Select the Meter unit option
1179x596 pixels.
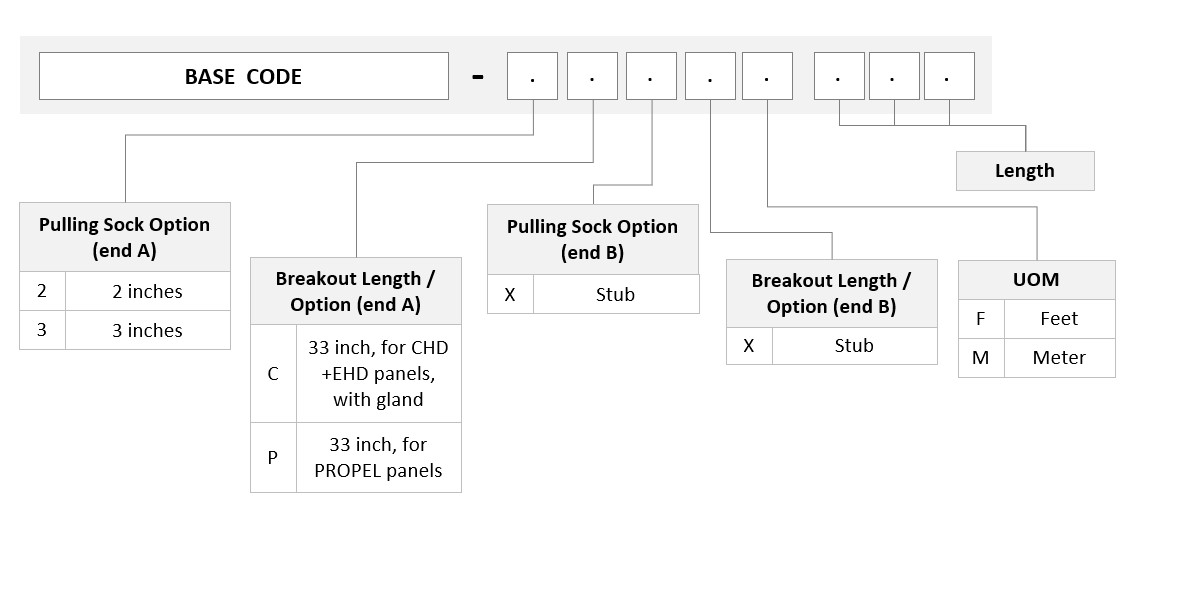click(x=1059, y=358)
